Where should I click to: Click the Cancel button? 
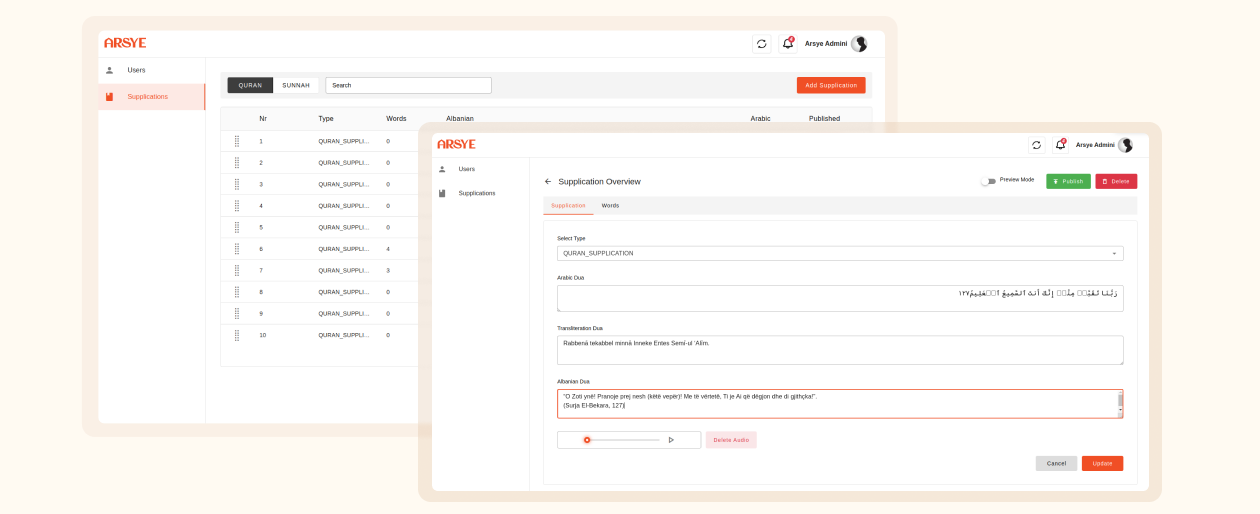(1056, 463)
